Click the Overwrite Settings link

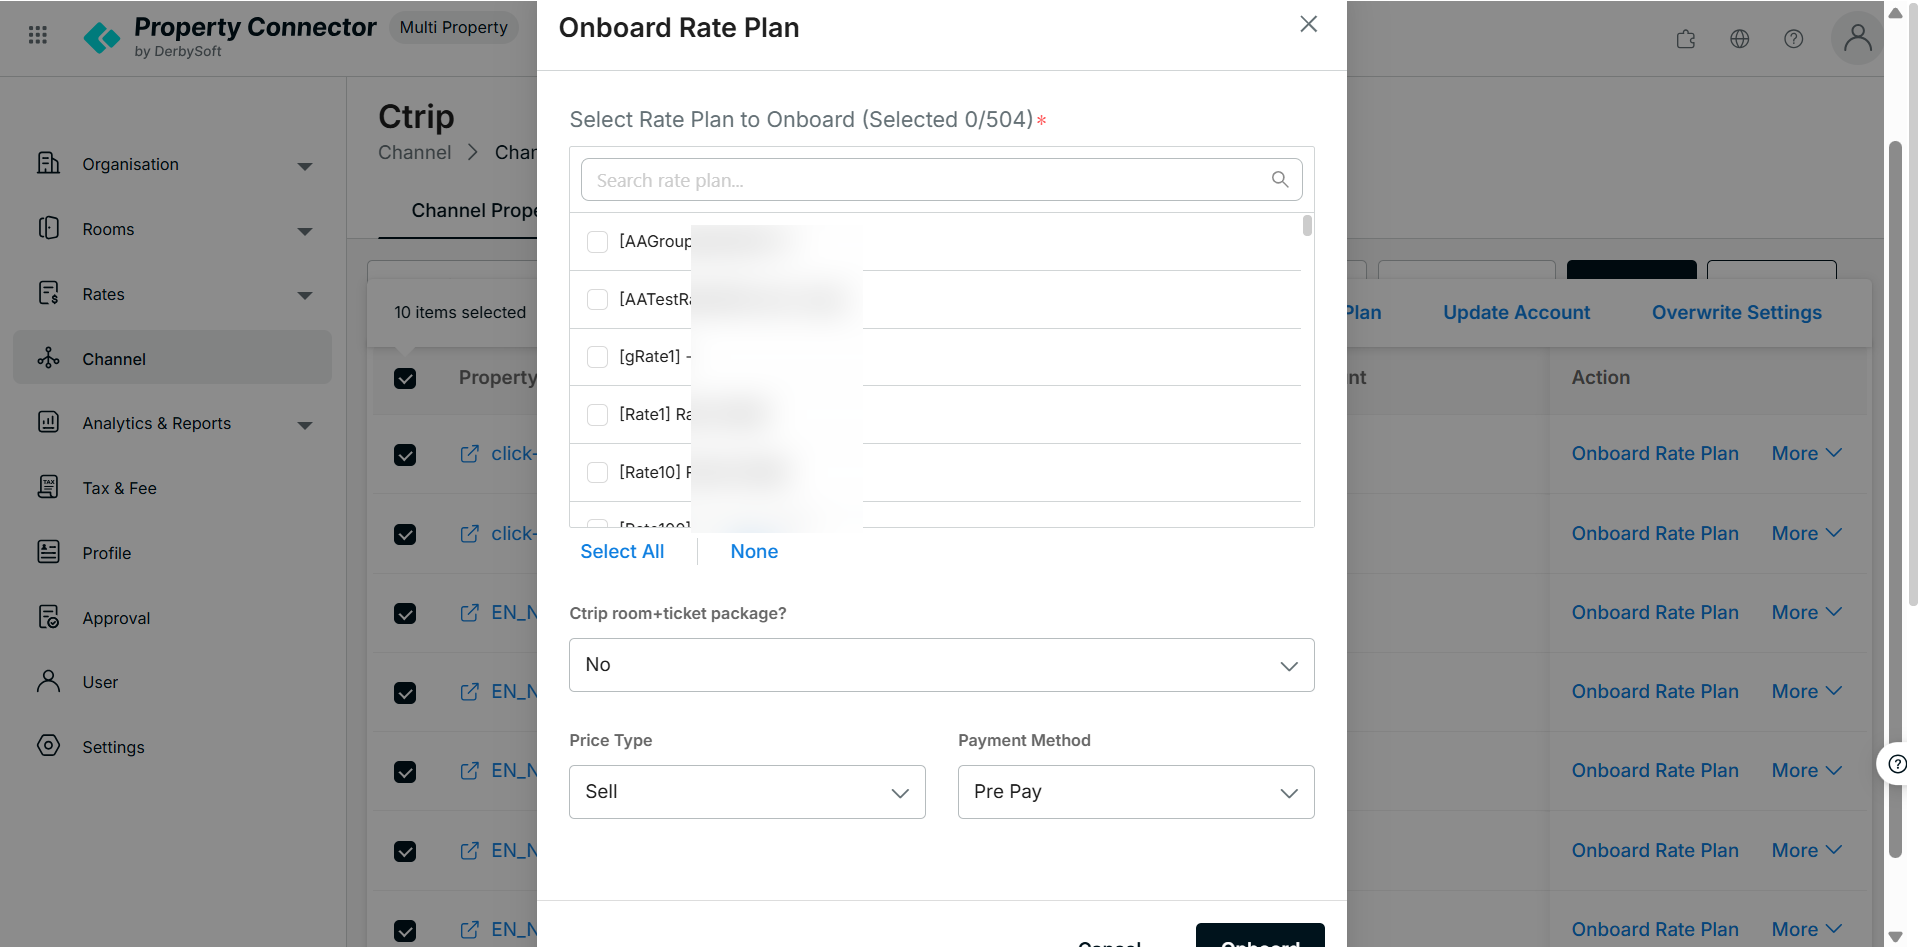click(1736, 312)
